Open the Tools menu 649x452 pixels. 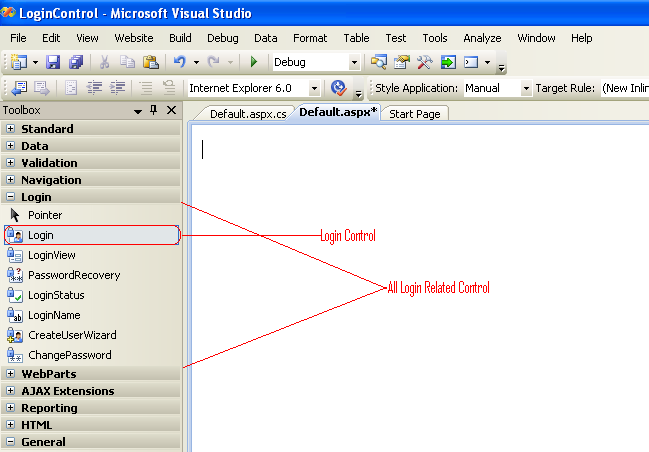[x=435, y=38]
